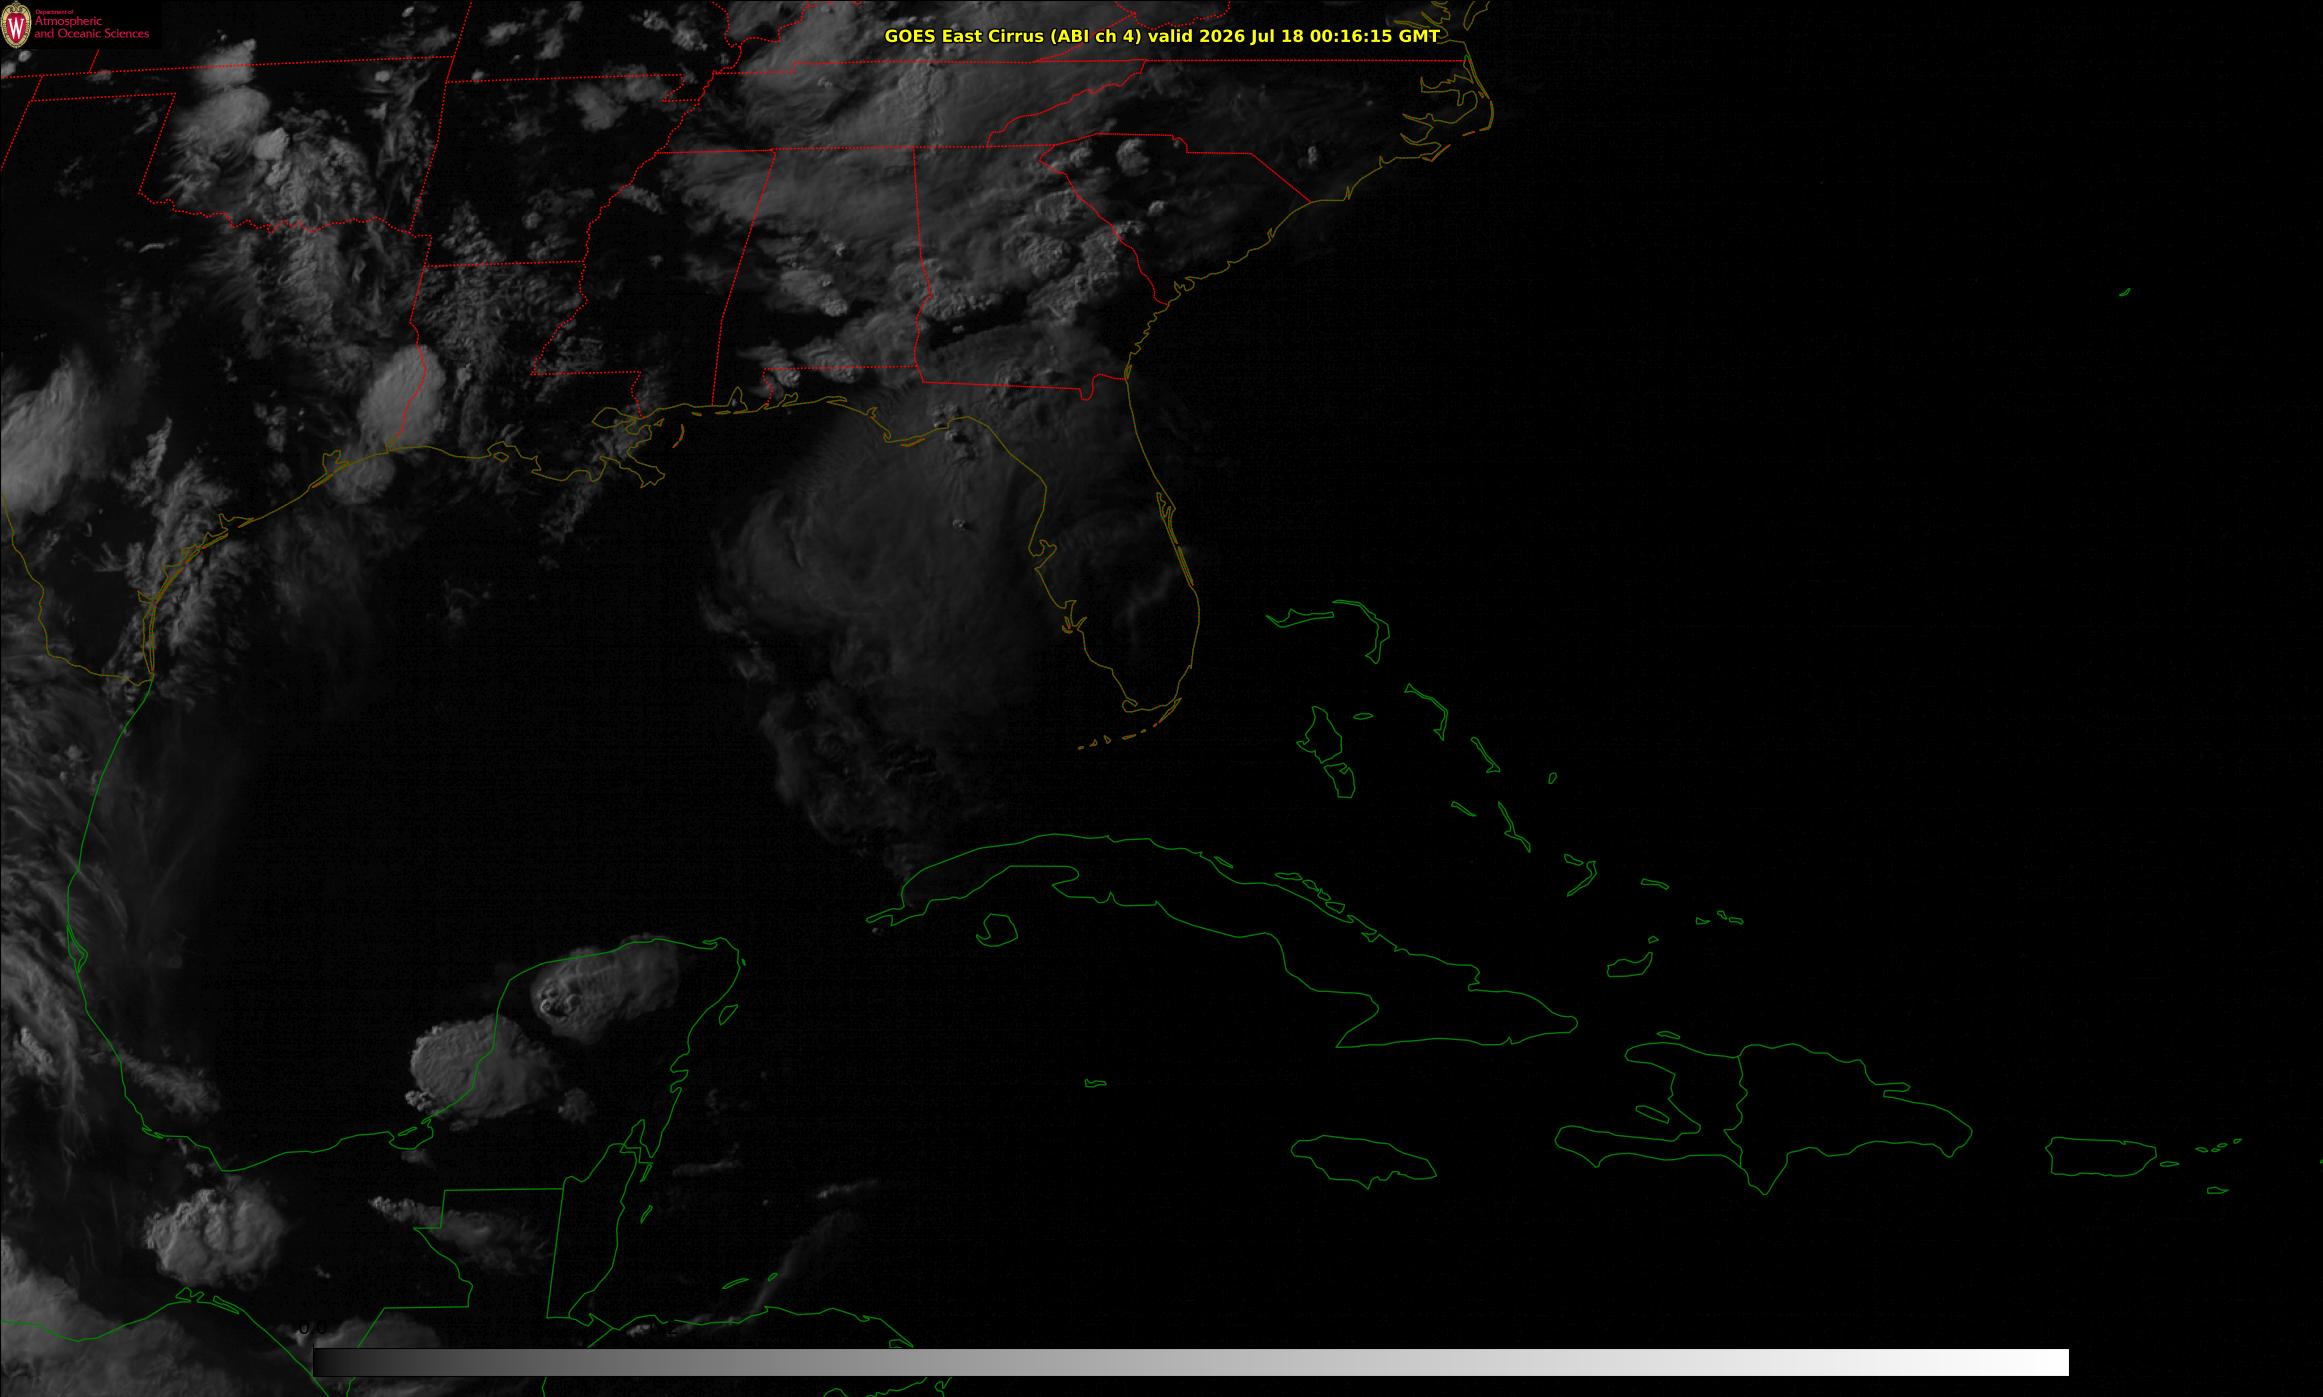Click the GOES East Cirrus title label
Screen dimensions: 2323x1397
1162,36
